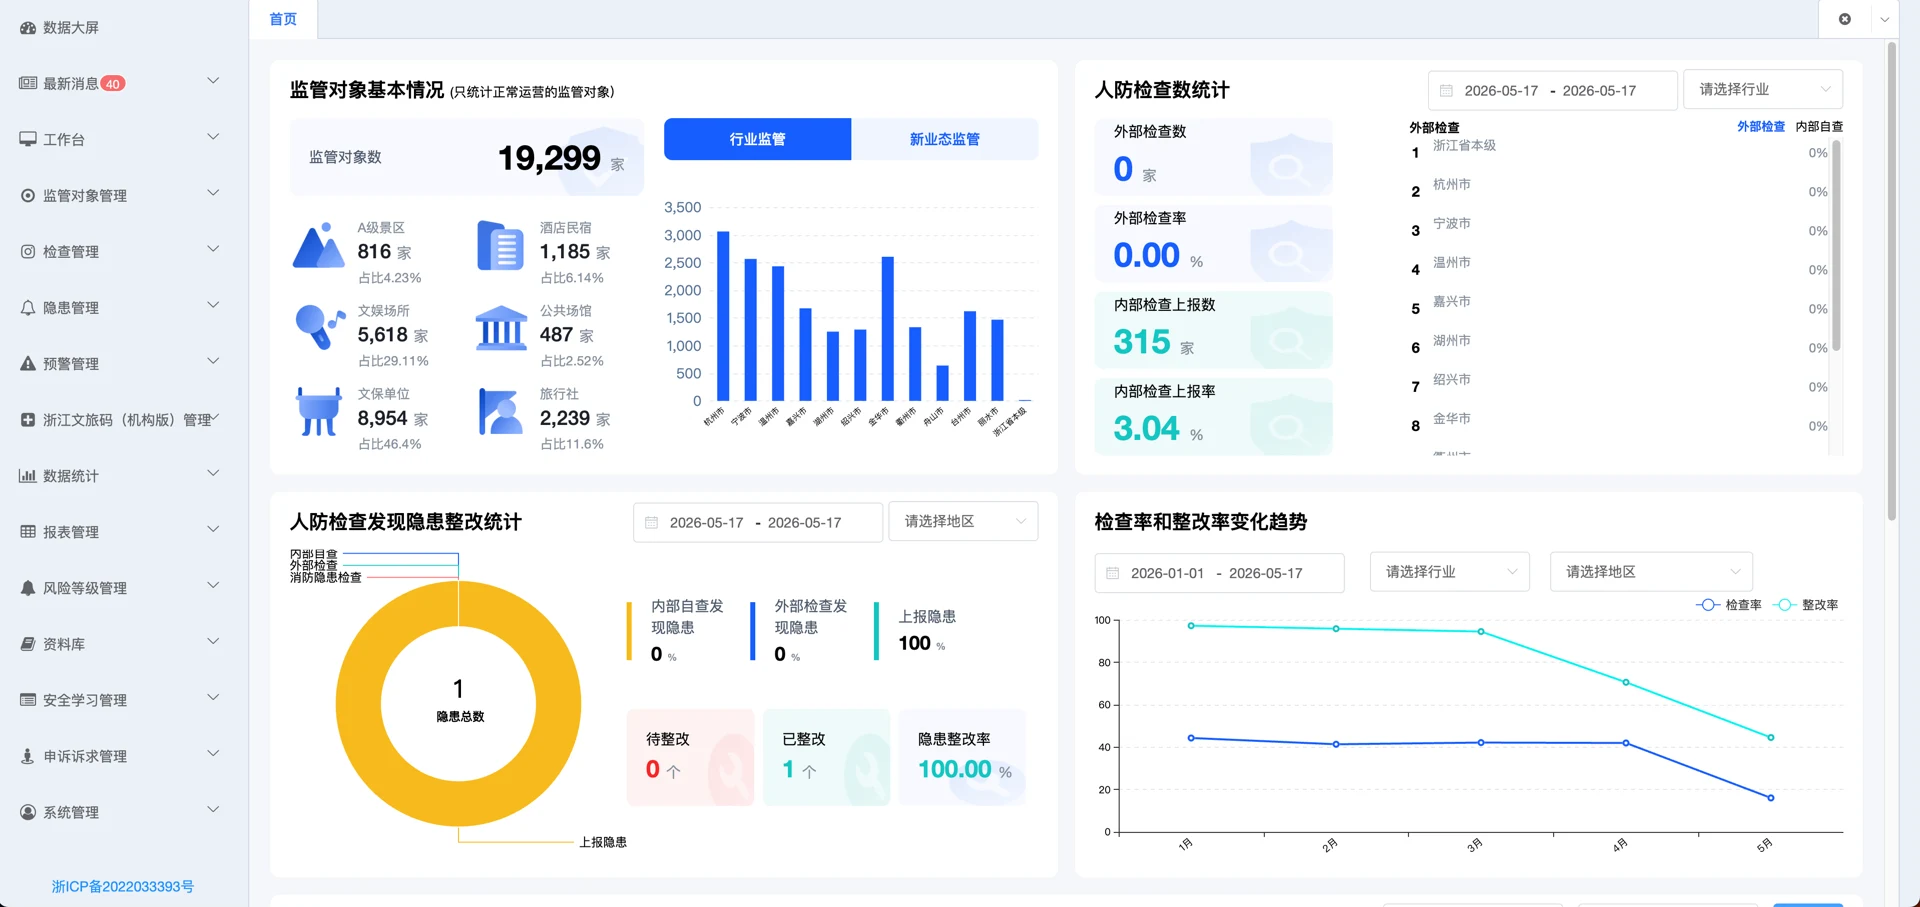This screenshot has height=907, width=1920.
Task: Open 请选择行业 dropdown in trend chart
Action: 1449,572
